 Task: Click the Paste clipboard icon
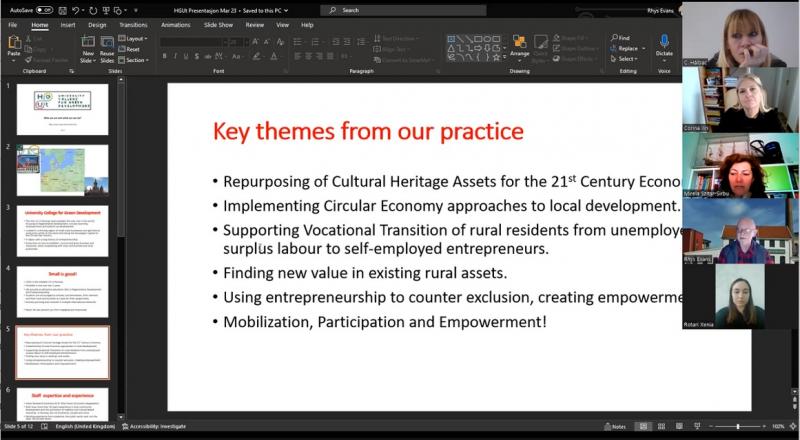coord(14,44)
